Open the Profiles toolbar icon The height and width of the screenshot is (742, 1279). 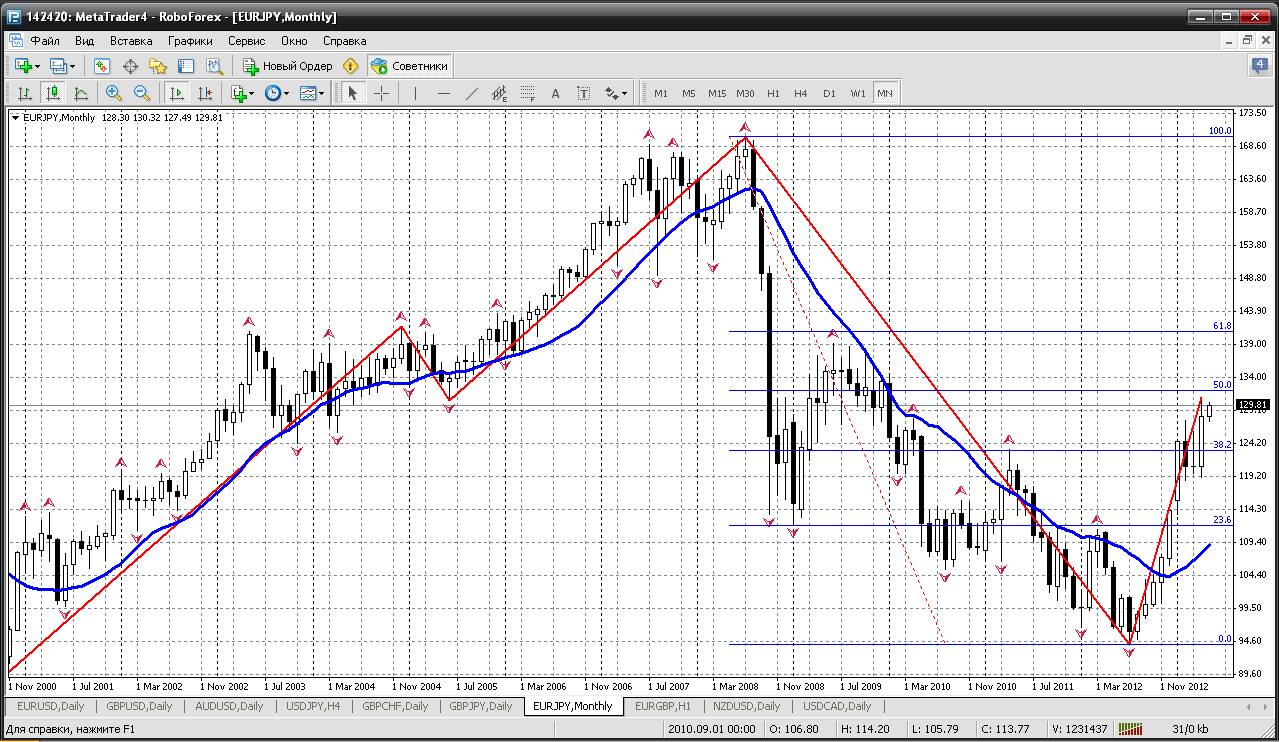[x=58, y=66]
